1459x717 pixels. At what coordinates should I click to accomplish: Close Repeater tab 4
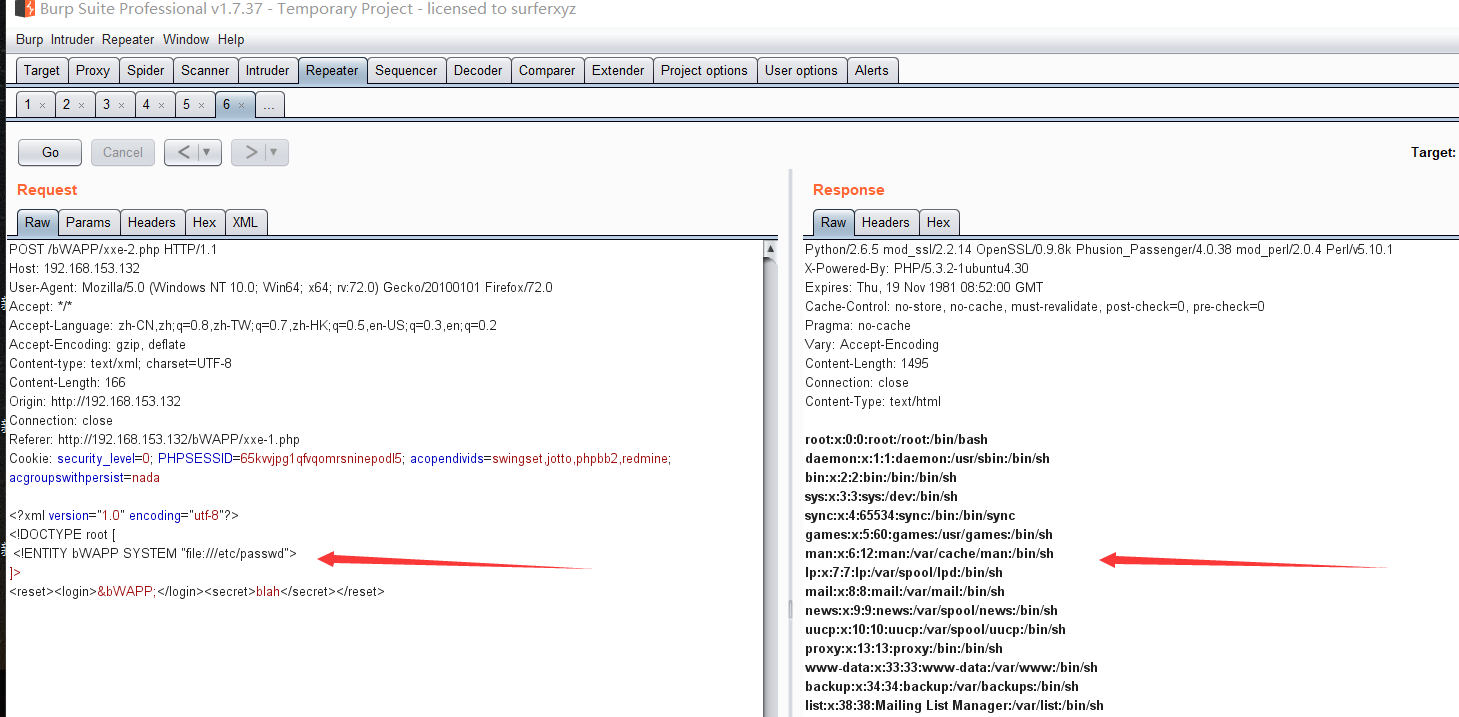tap(161, 105)
